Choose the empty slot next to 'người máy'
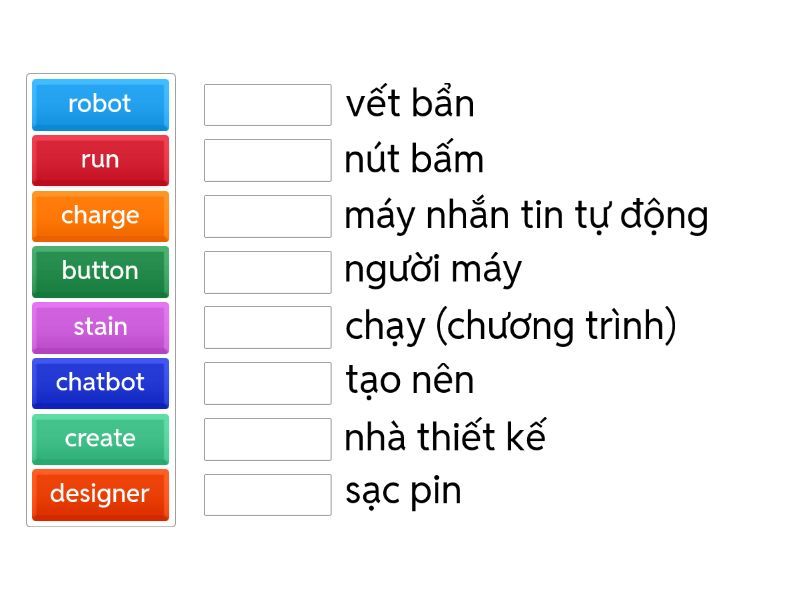This screenshot has height=600, width=800. [267, 272]
